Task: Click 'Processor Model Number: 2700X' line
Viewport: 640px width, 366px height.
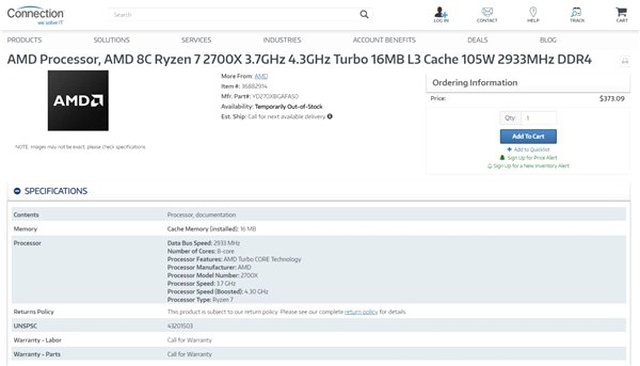Action: pos(213,275)
